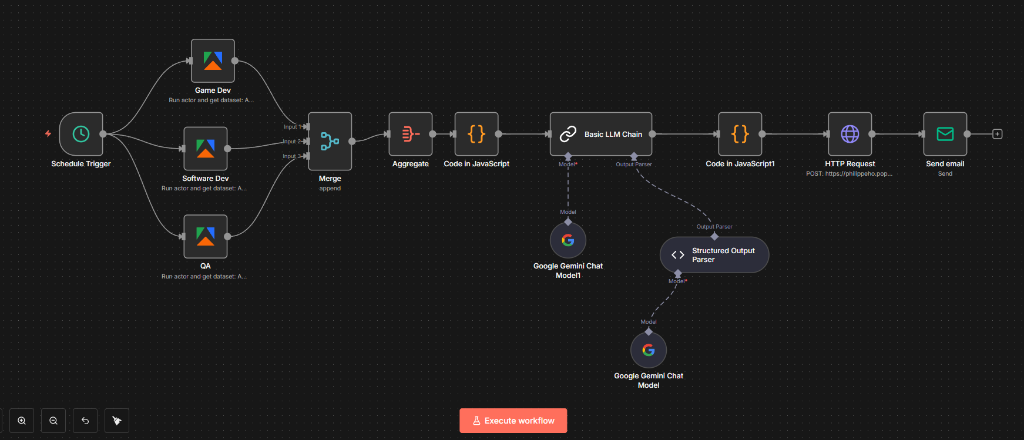Click the 'HTTP Request' label text
This screenshot has height=440, width=1024.
click(850, 163)
